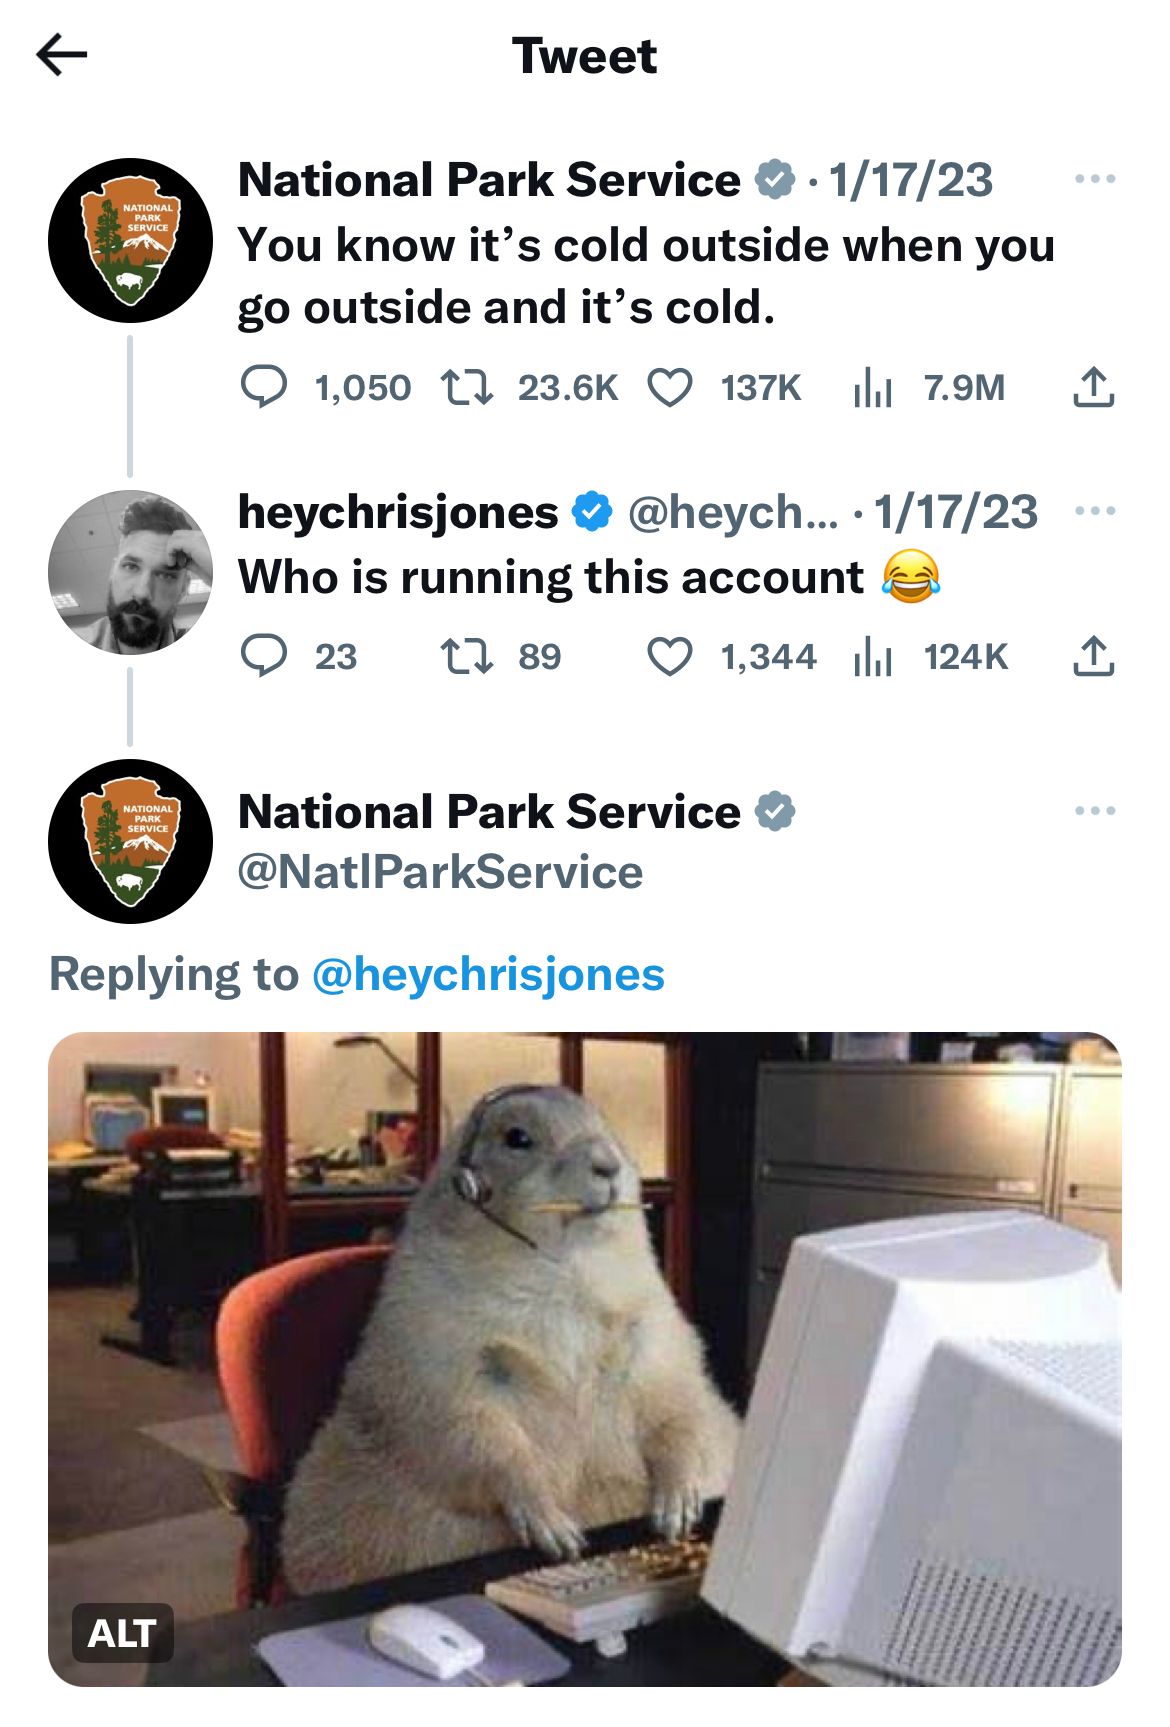Open the prairie dog at computer image
This screenshot has height=1727, width=1170.
[x=585, y=1350]
